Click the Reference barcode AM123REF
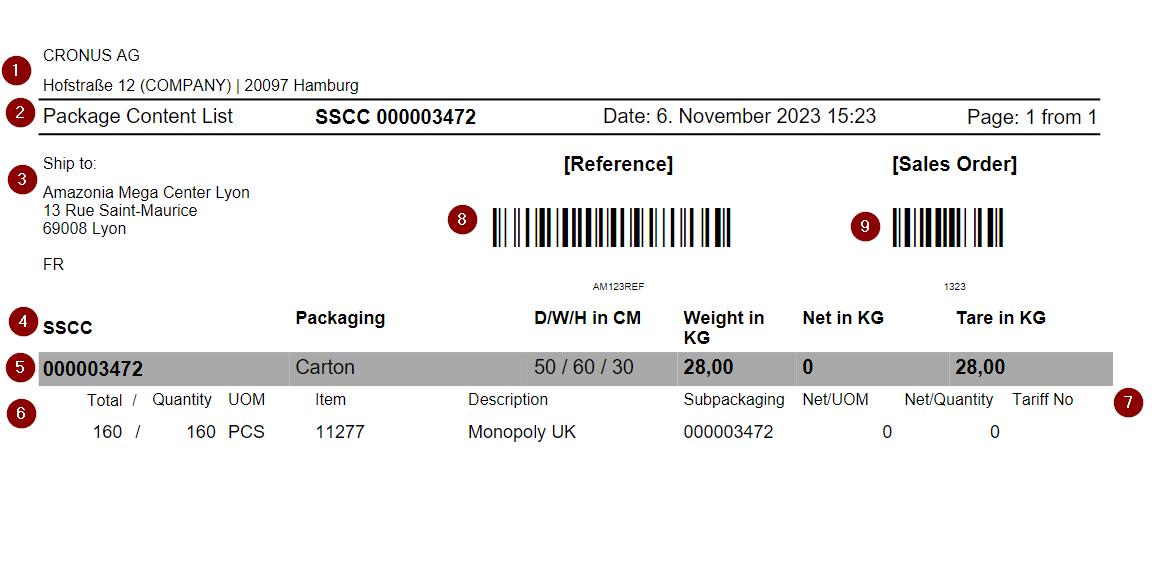 pos(611,228)
